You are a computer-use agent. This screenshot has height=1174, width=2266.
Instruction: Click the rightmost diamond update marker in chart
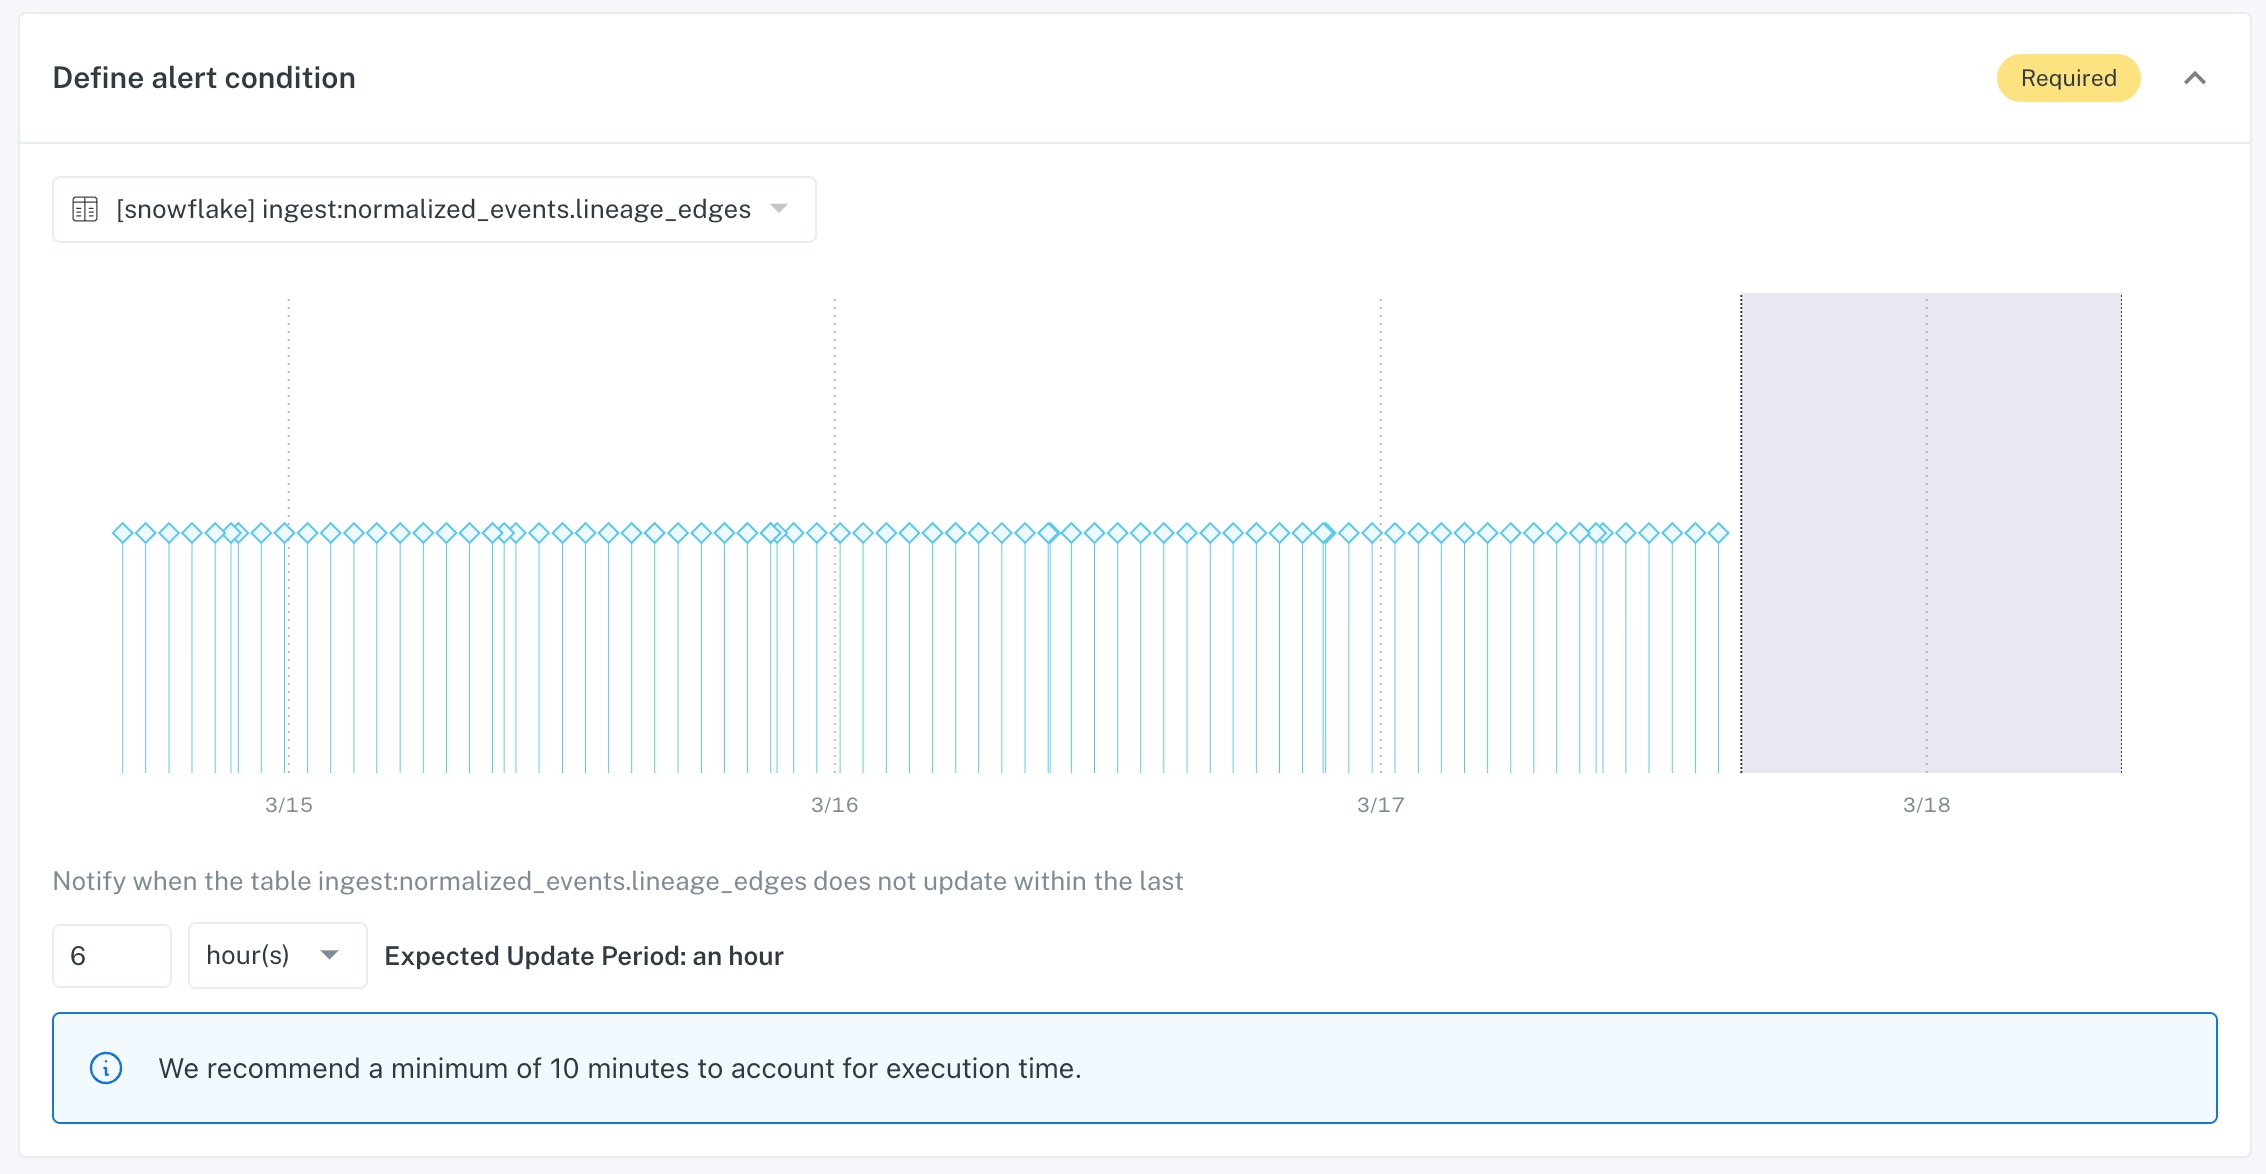(1718, 533)
